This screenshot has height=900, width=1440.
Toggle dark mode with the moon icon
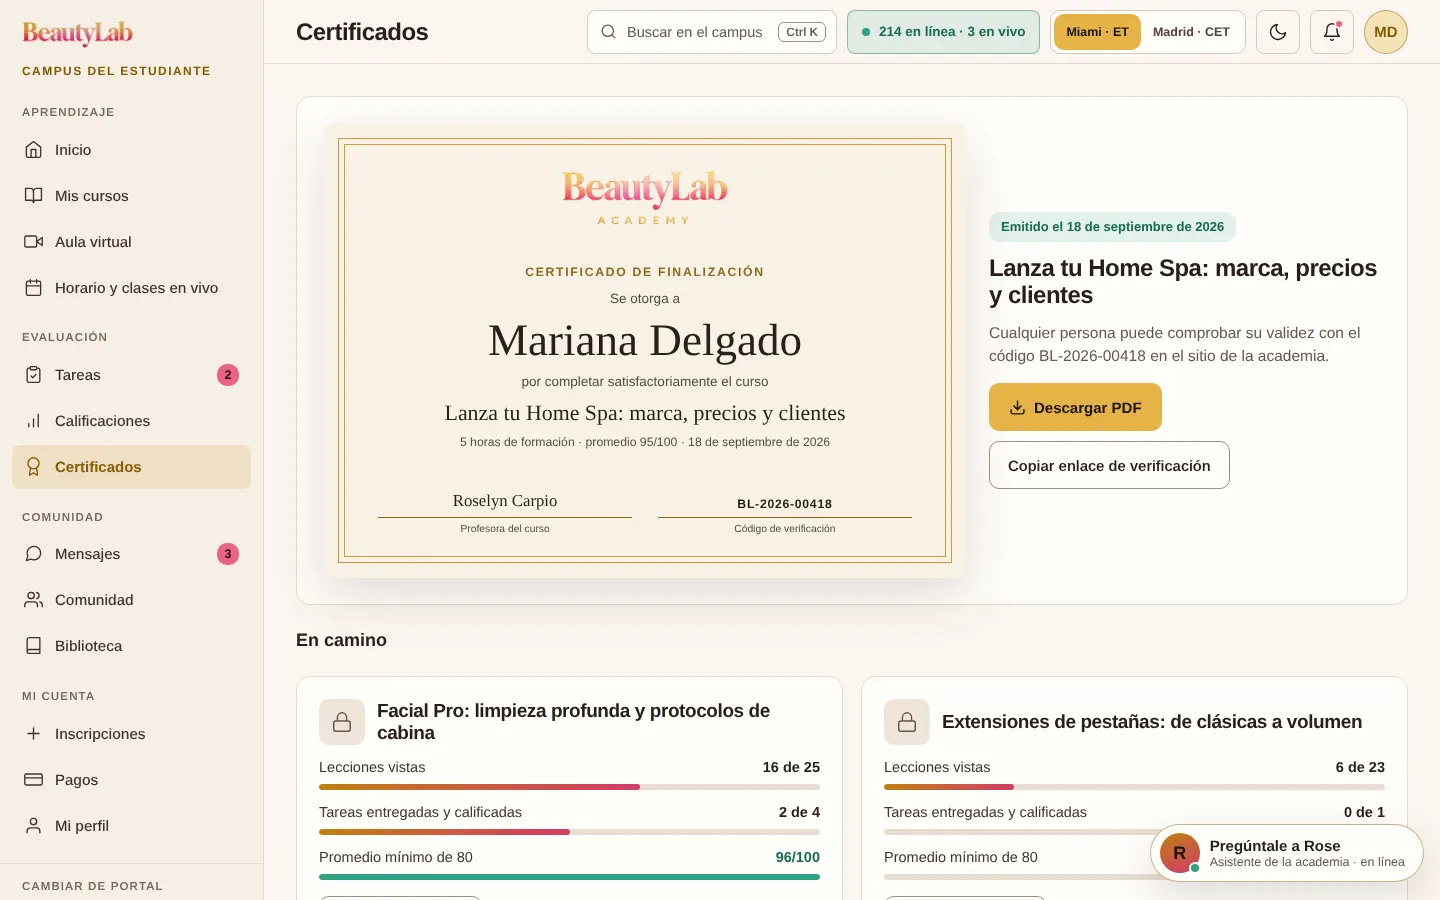(1278, 32)
